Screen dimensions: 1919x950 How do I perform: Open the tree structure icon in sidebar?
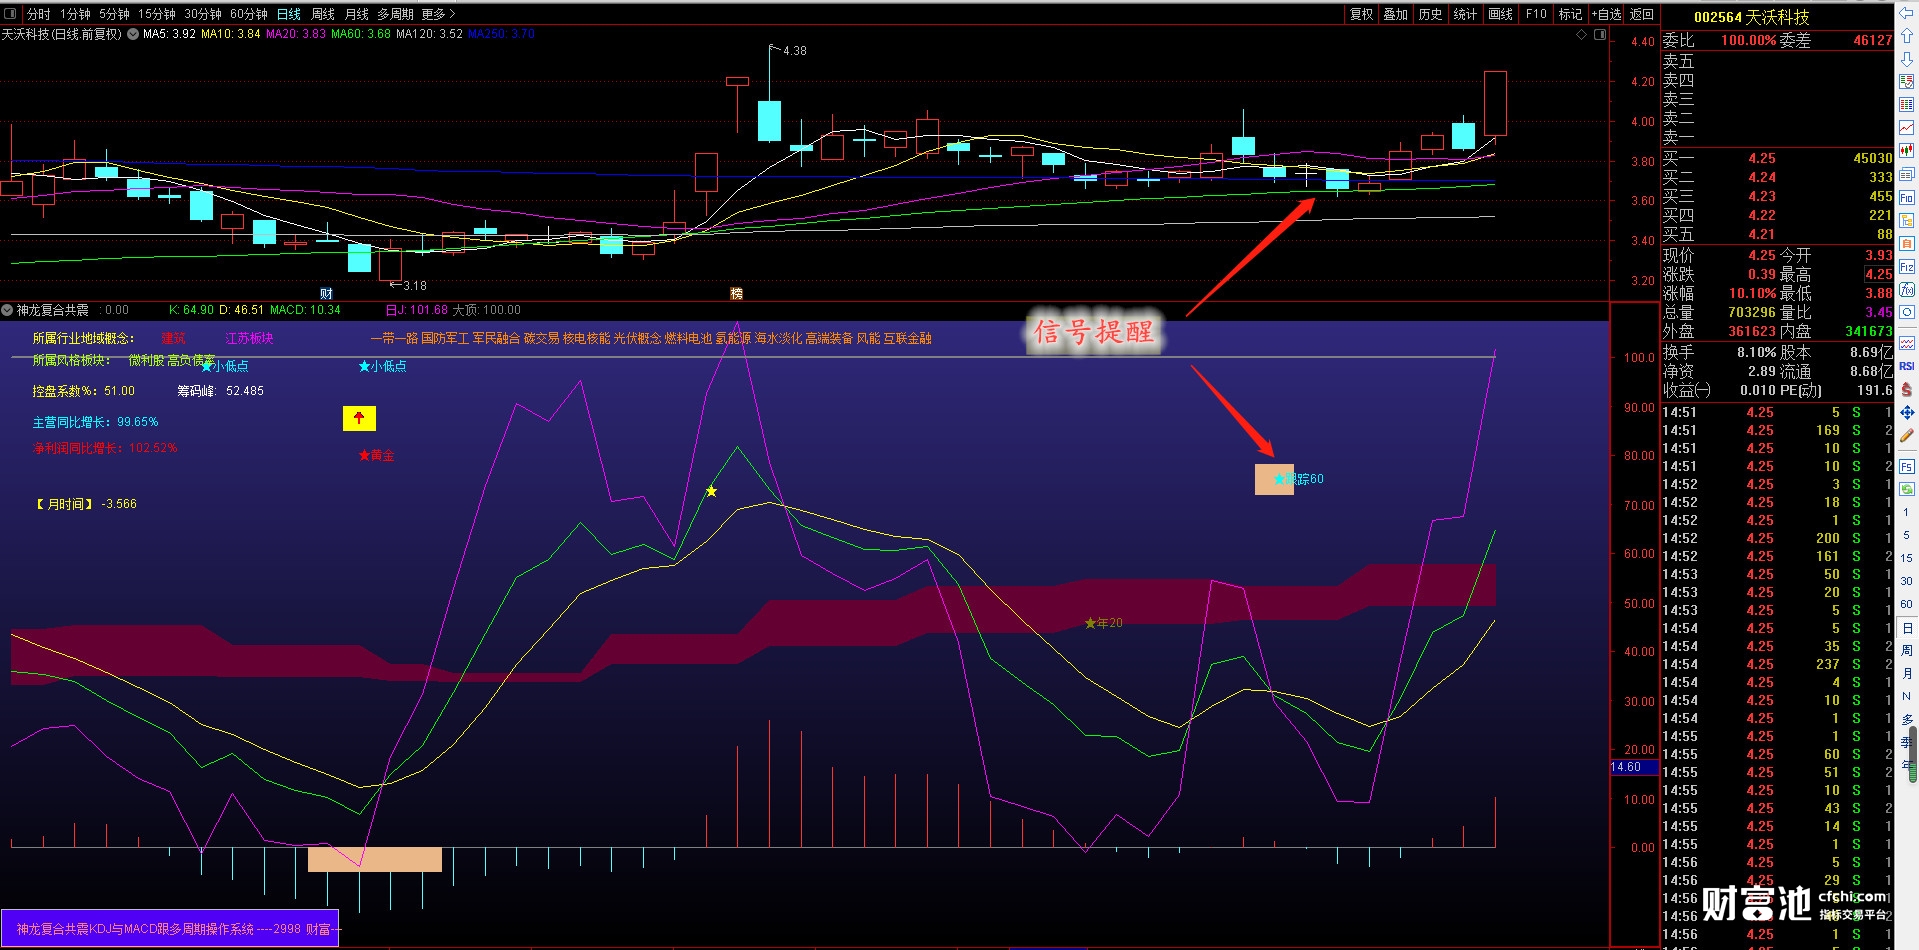[1906, 221]
